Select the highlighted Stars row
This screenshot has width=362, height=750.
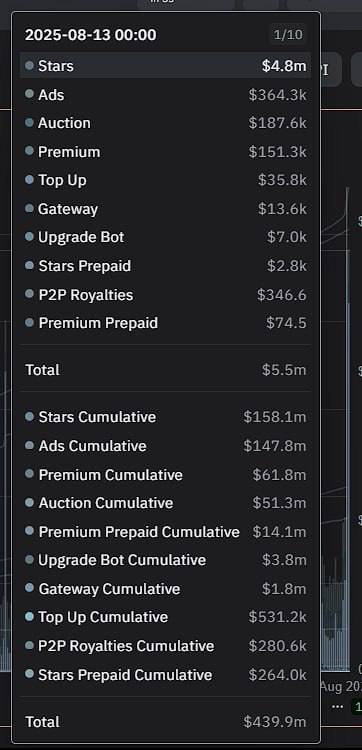click(165, 66)
